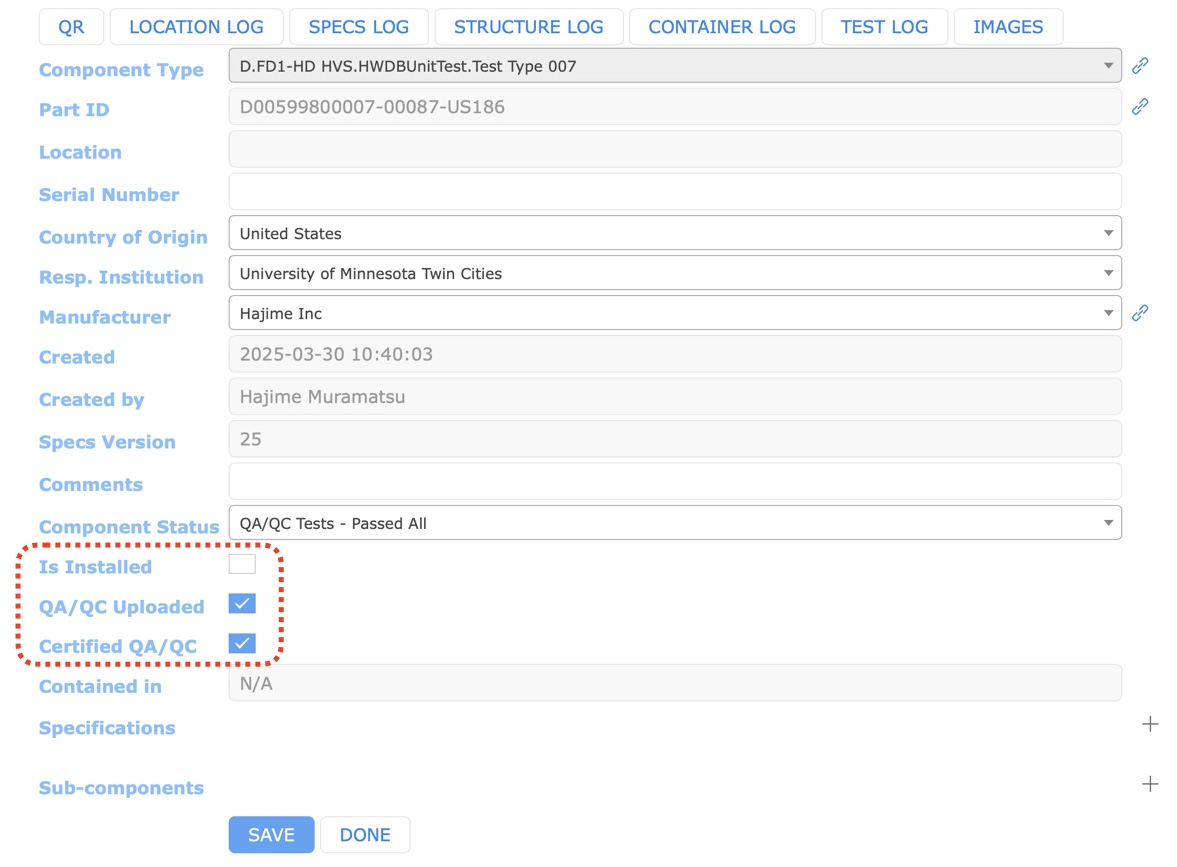The width and height of the screenshot is (1177, 867).
Task: Open the Resp. Institution dropdown
Action: [674, 273]
